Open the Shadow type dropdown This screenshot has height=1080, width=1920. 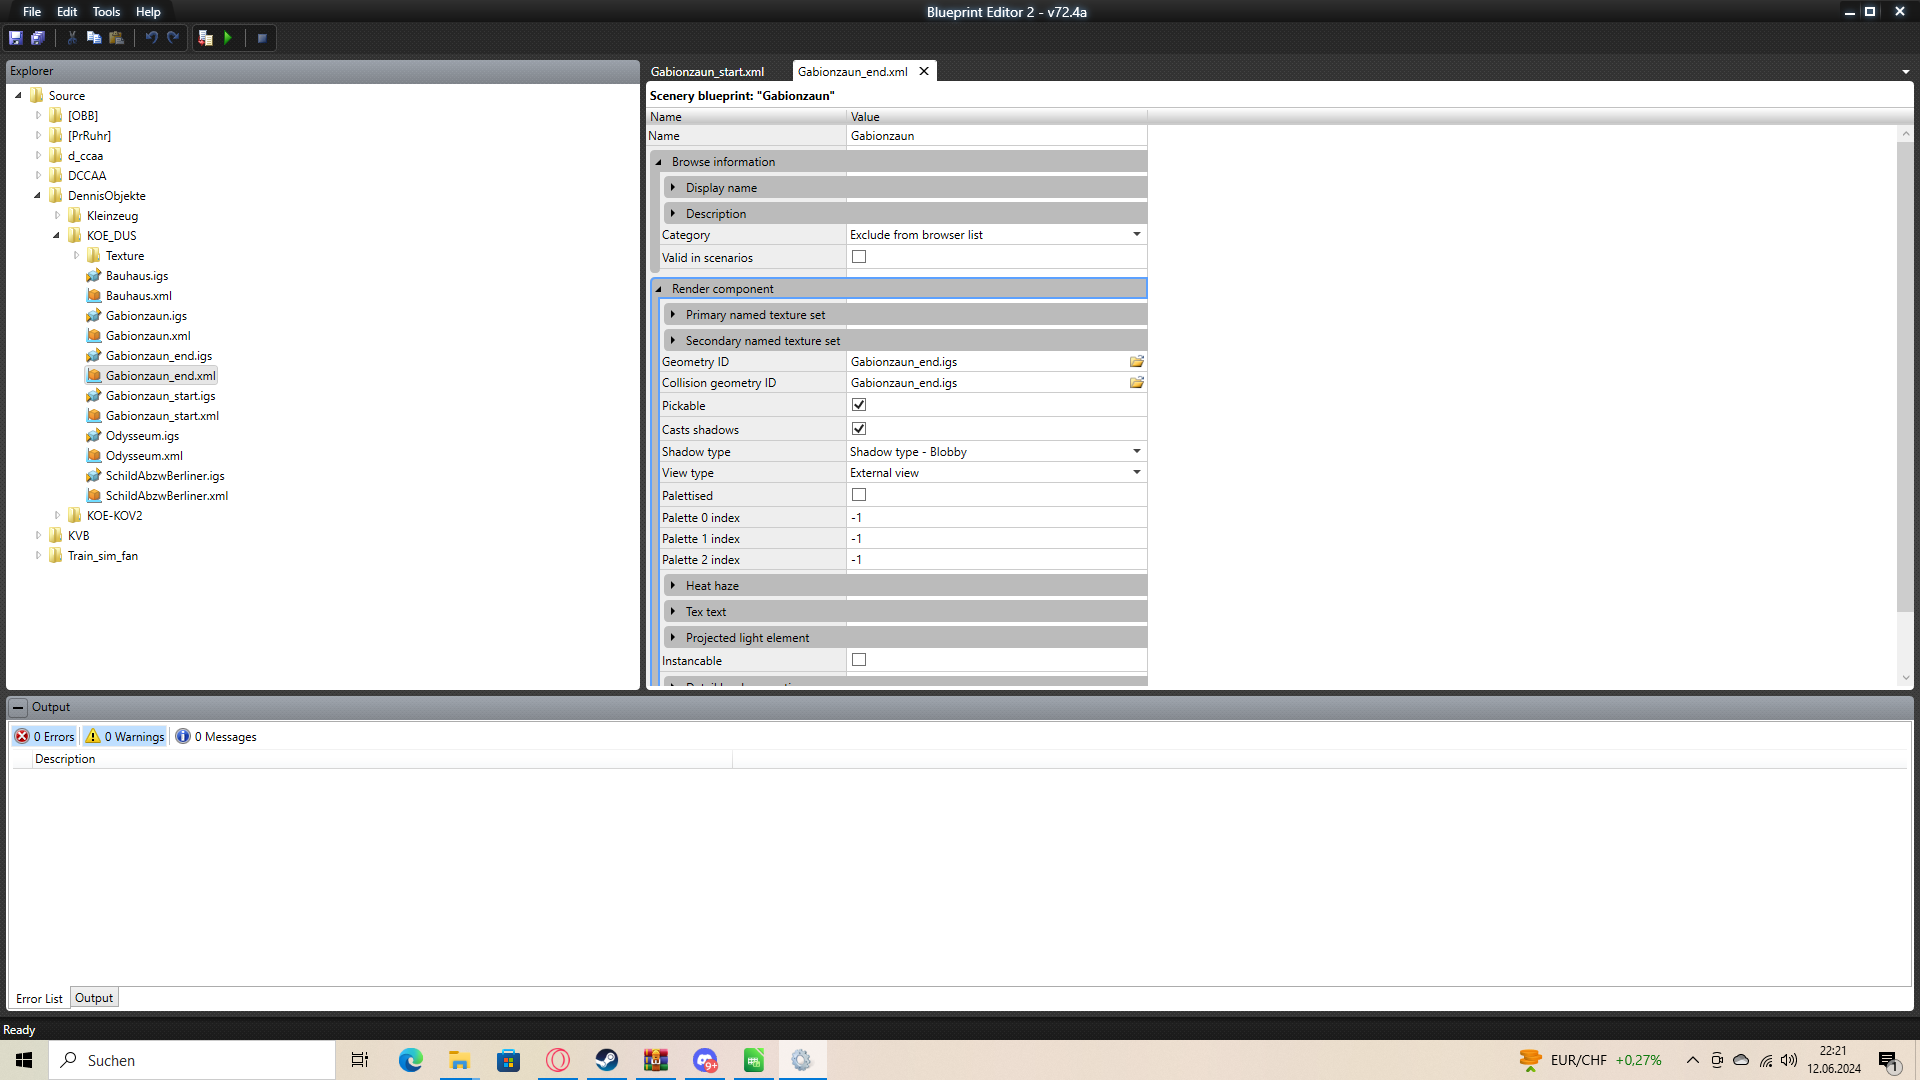(x=1136, y=452)
